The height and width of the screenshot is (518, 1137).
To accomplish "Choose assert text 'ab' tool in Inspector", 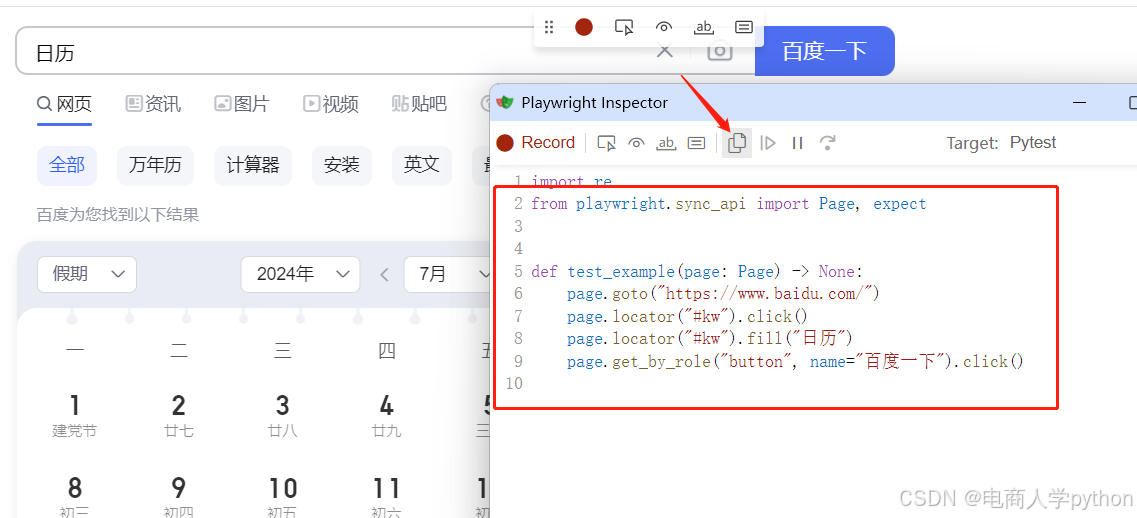I will click(x=666, y=143).
